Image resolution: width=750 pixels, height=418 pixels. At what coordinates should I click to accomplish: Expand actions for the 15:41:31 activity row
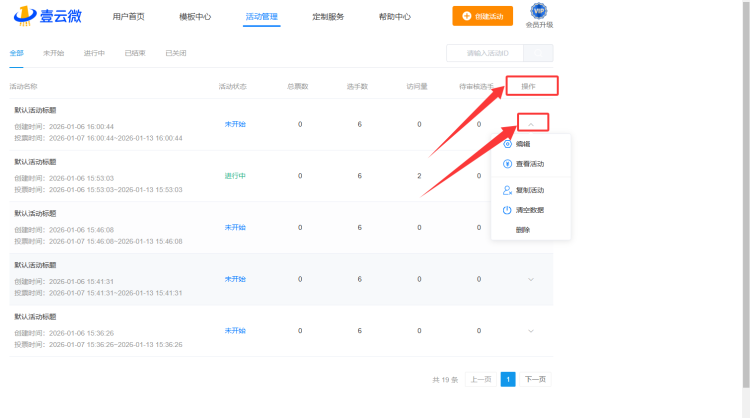[x=531, y=279]
